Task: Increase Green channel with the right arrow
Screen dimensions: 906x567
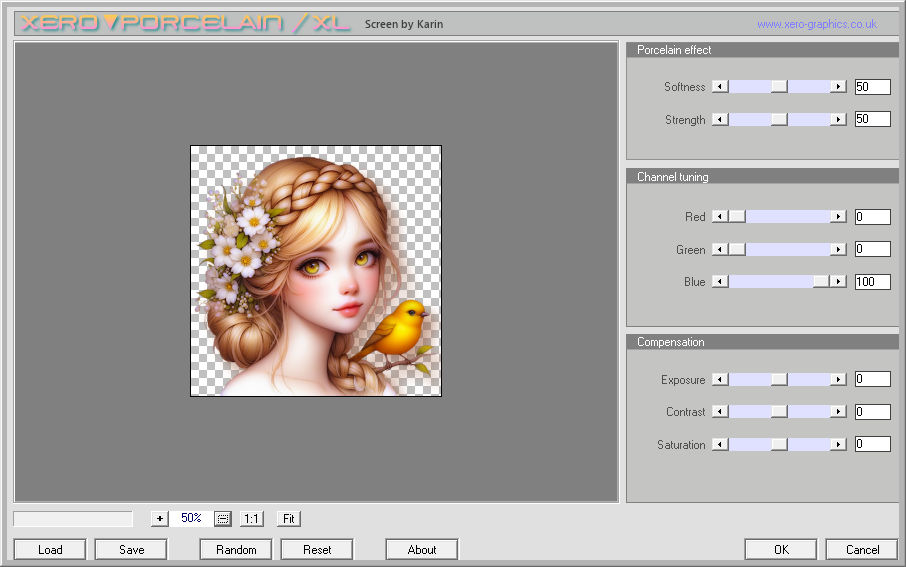Action: pos(838,250)
